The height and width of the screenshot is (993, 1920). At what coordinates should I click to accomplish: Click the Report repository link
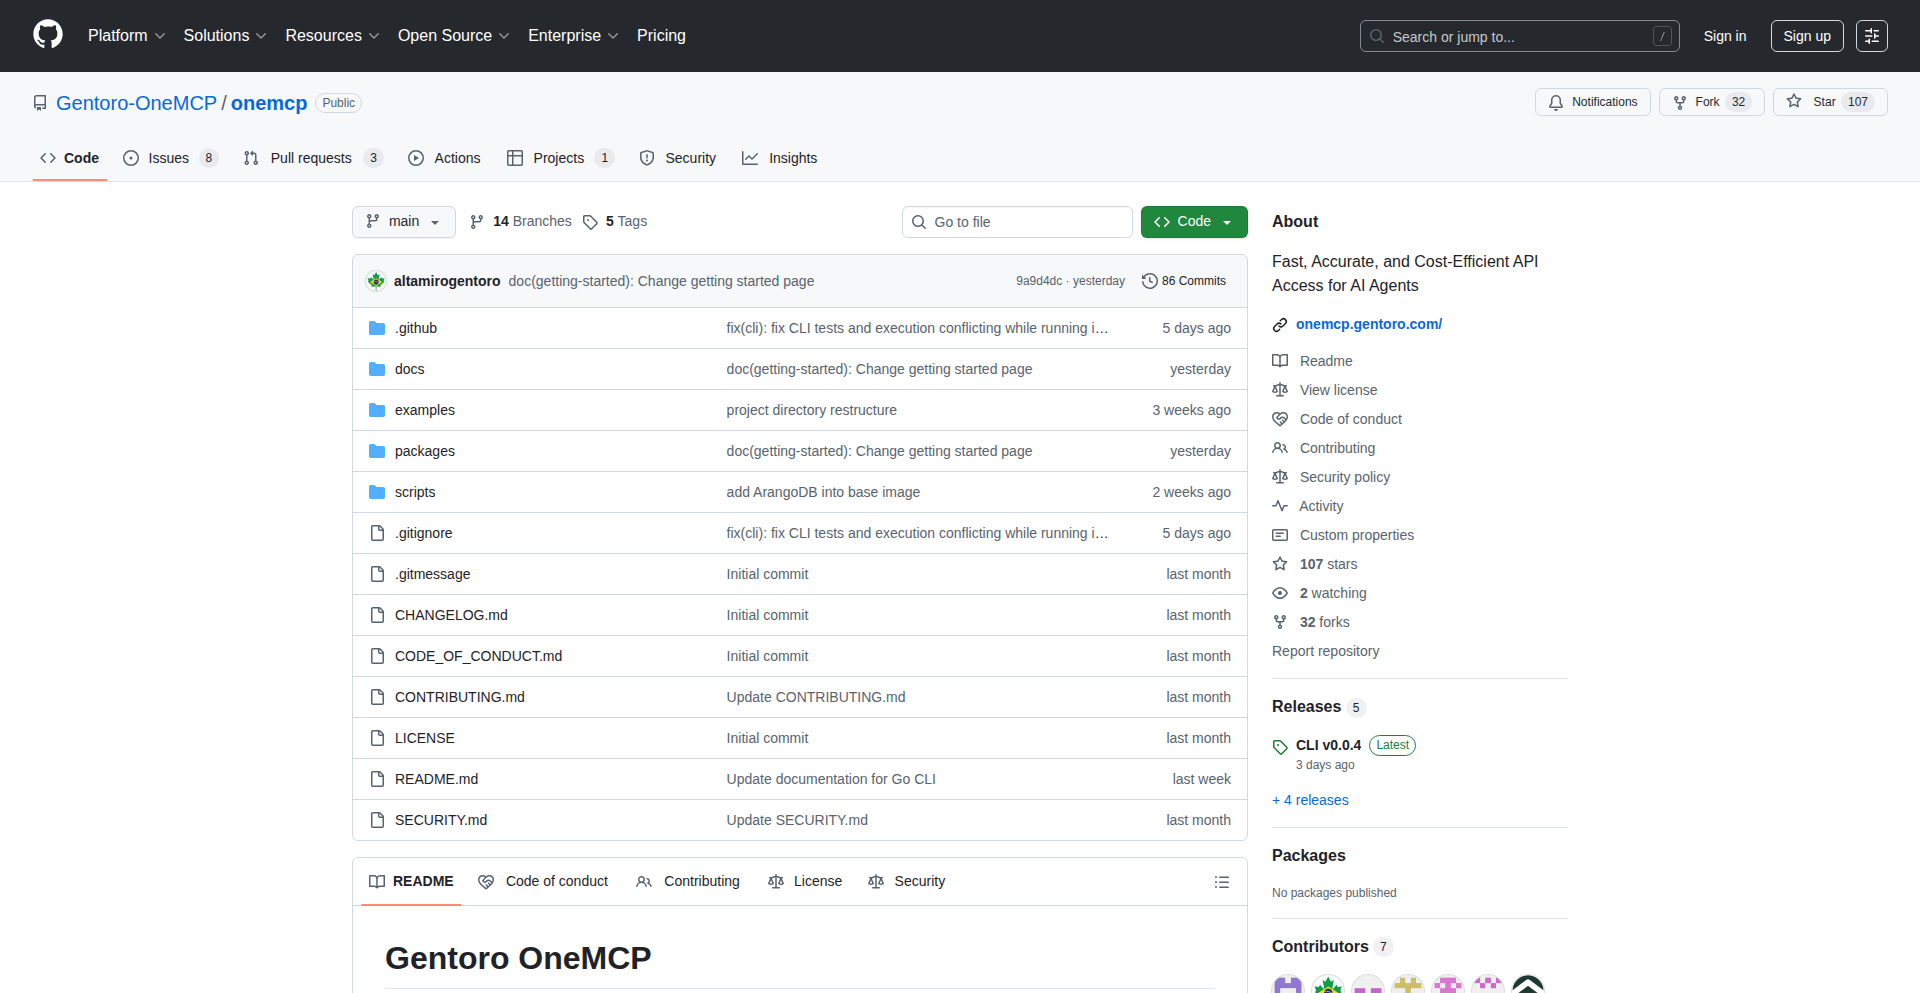click(1326, 651)
